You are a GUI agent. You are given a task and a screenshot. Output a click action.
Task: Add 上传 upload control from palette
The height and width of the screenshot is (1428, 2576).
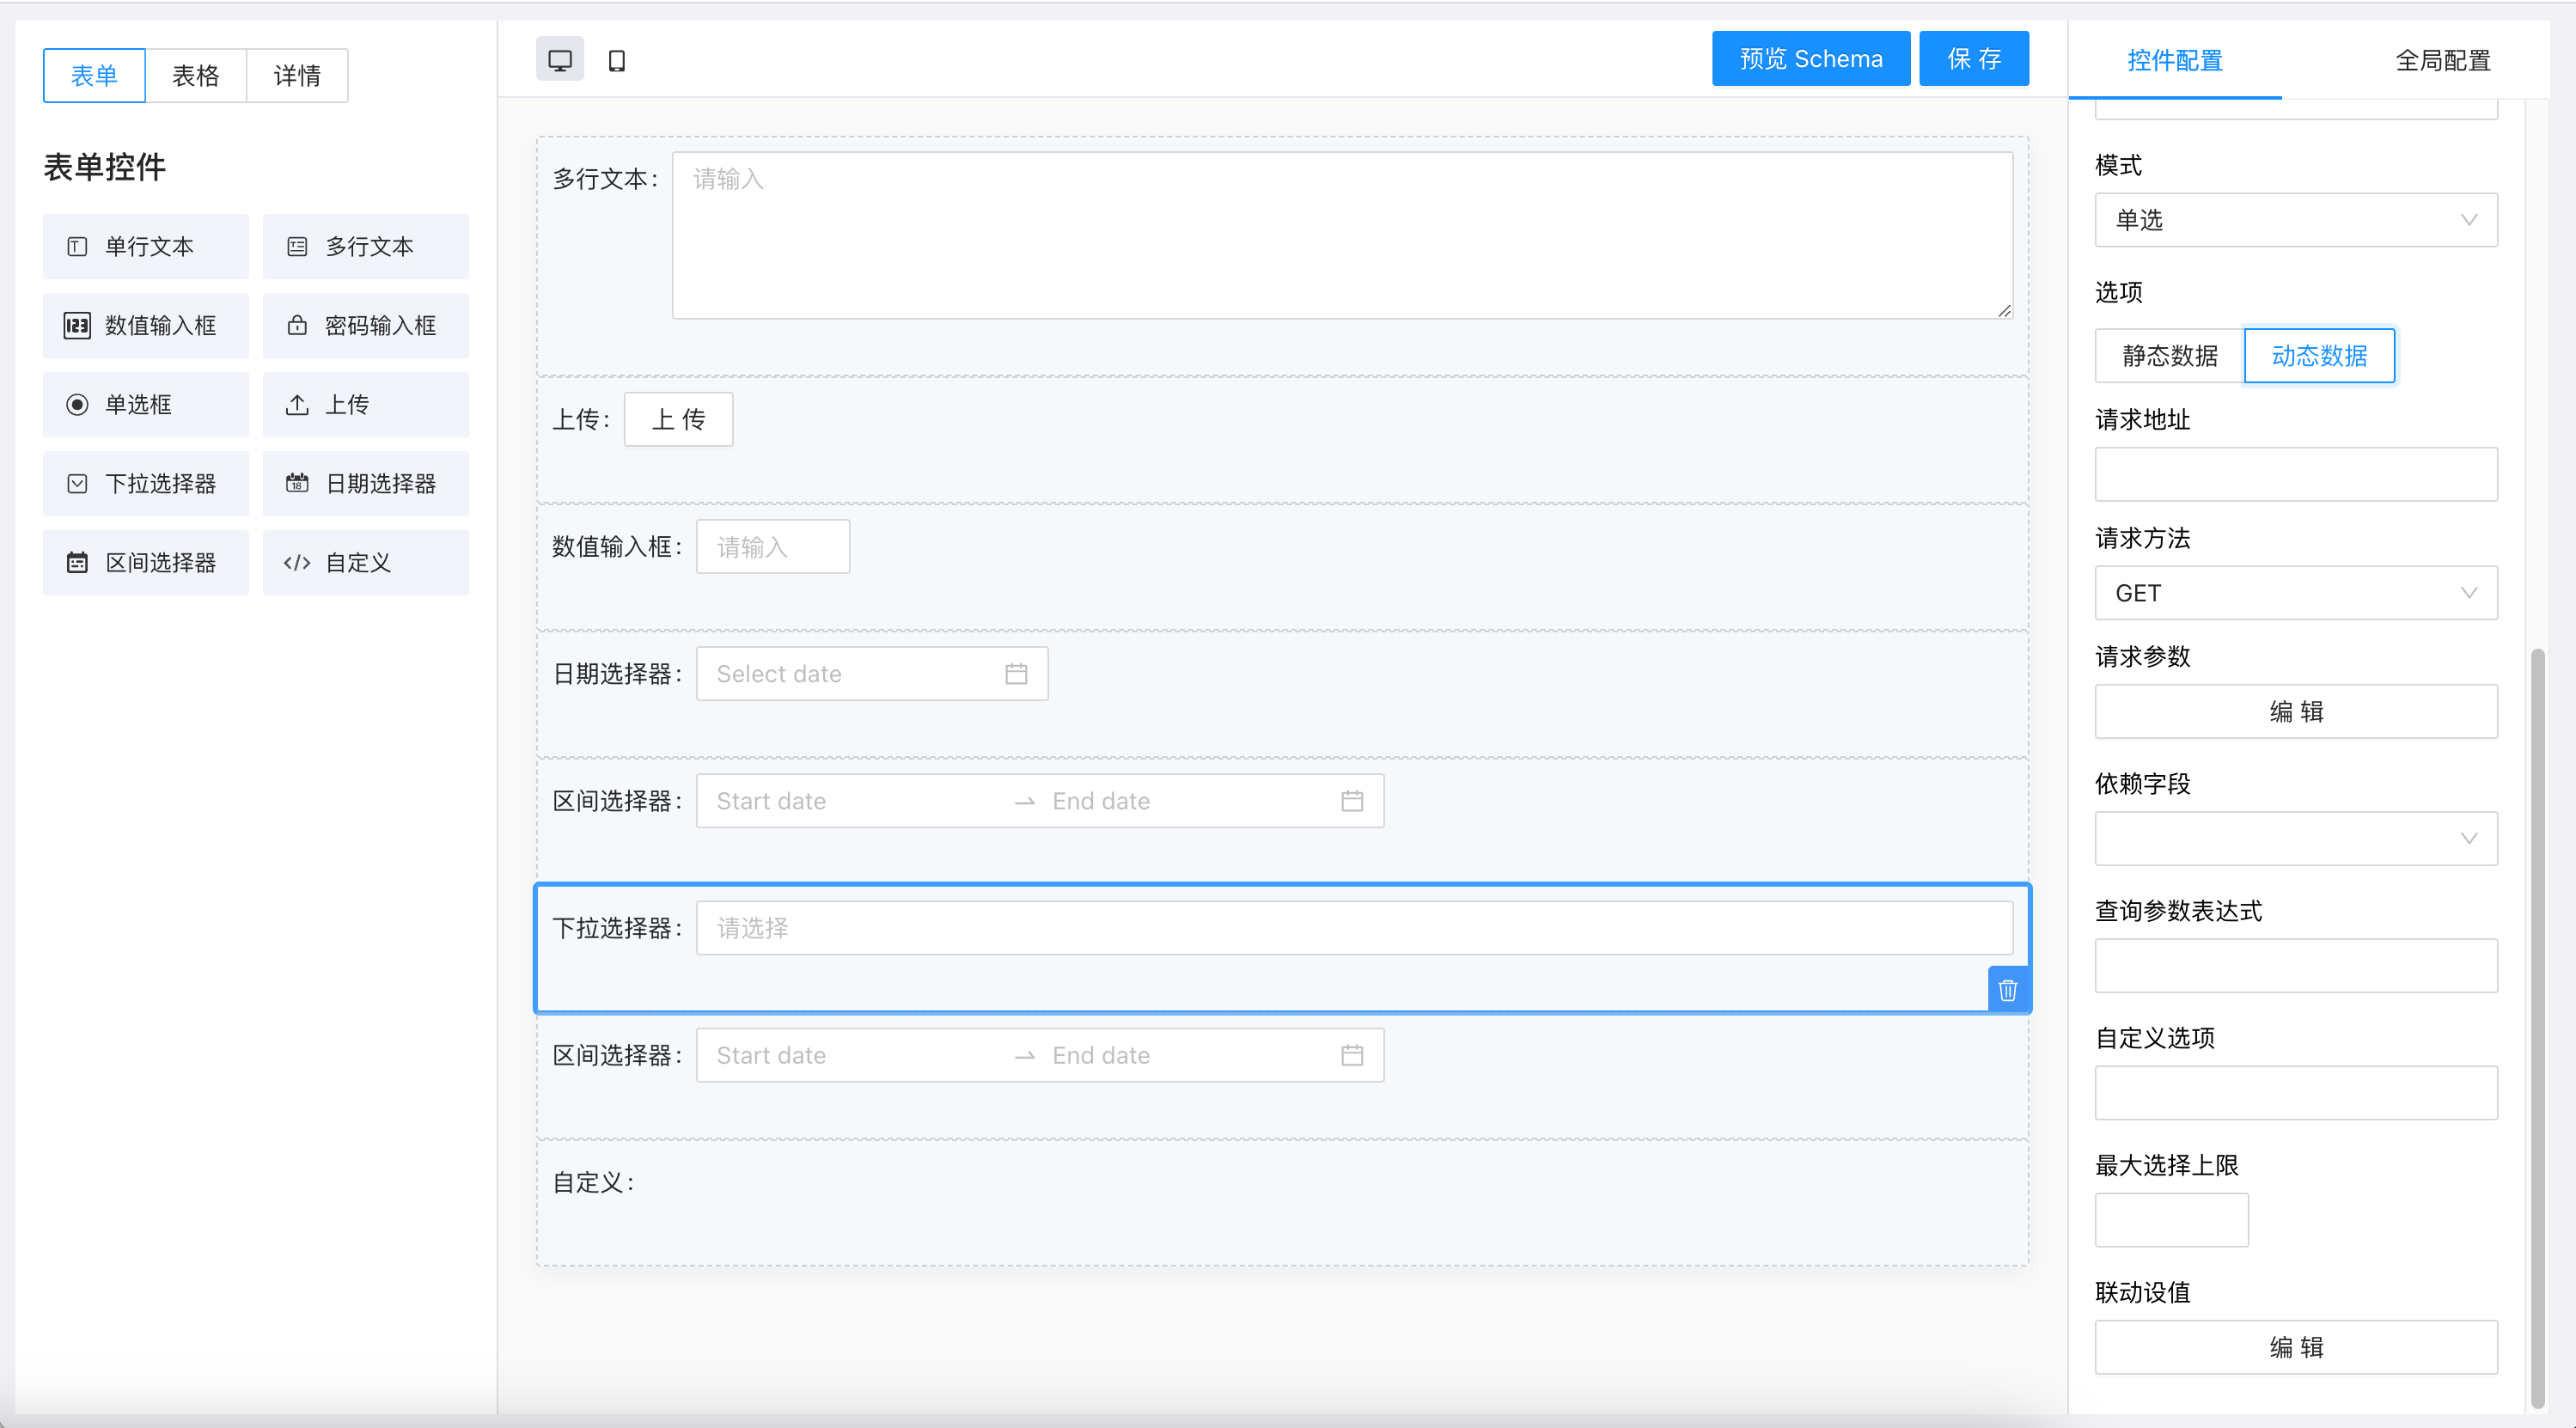tap(366, 405)
